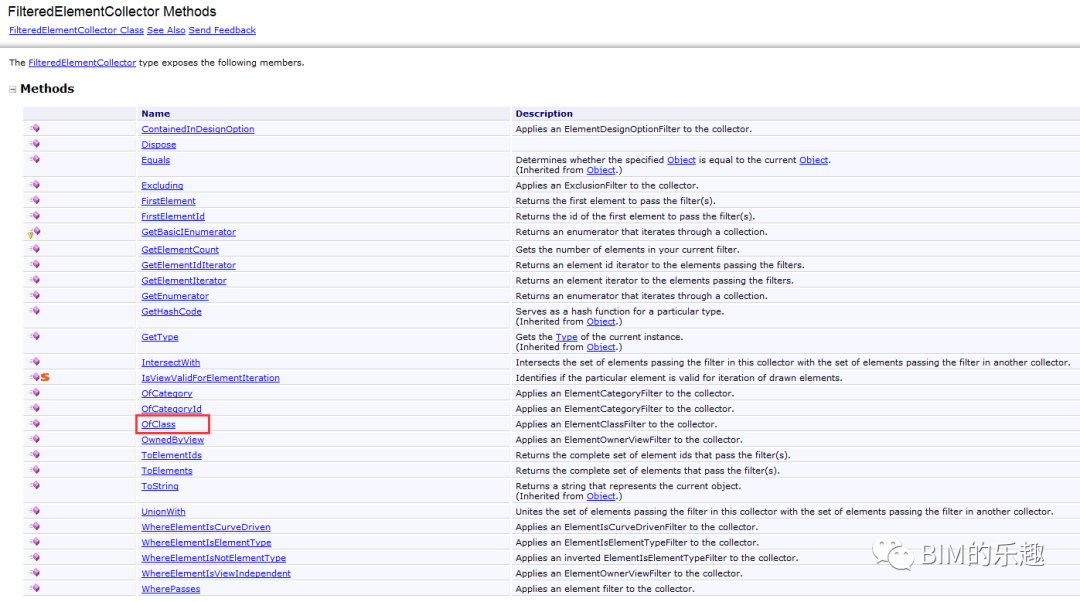Open the Dispose method link

pos(158,145)
